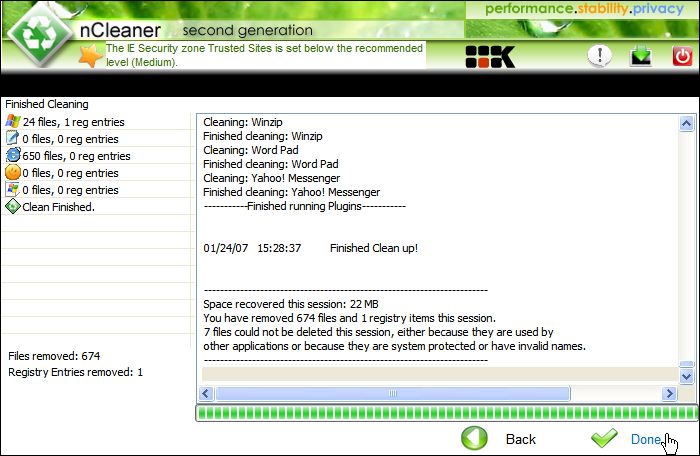Click the black and orange K logo
700x456 pixels.
490,57
